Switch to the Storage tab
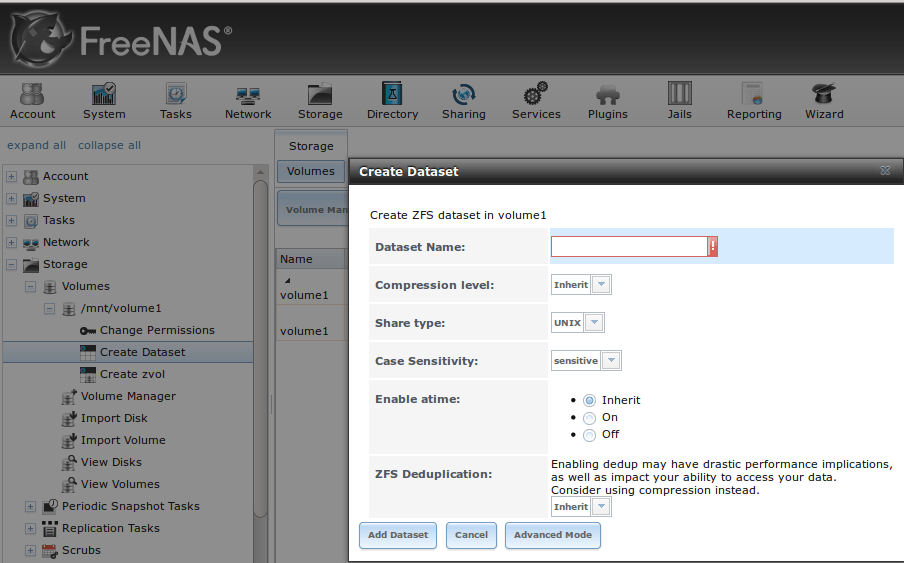904x563 pixels. coord(311,146)
